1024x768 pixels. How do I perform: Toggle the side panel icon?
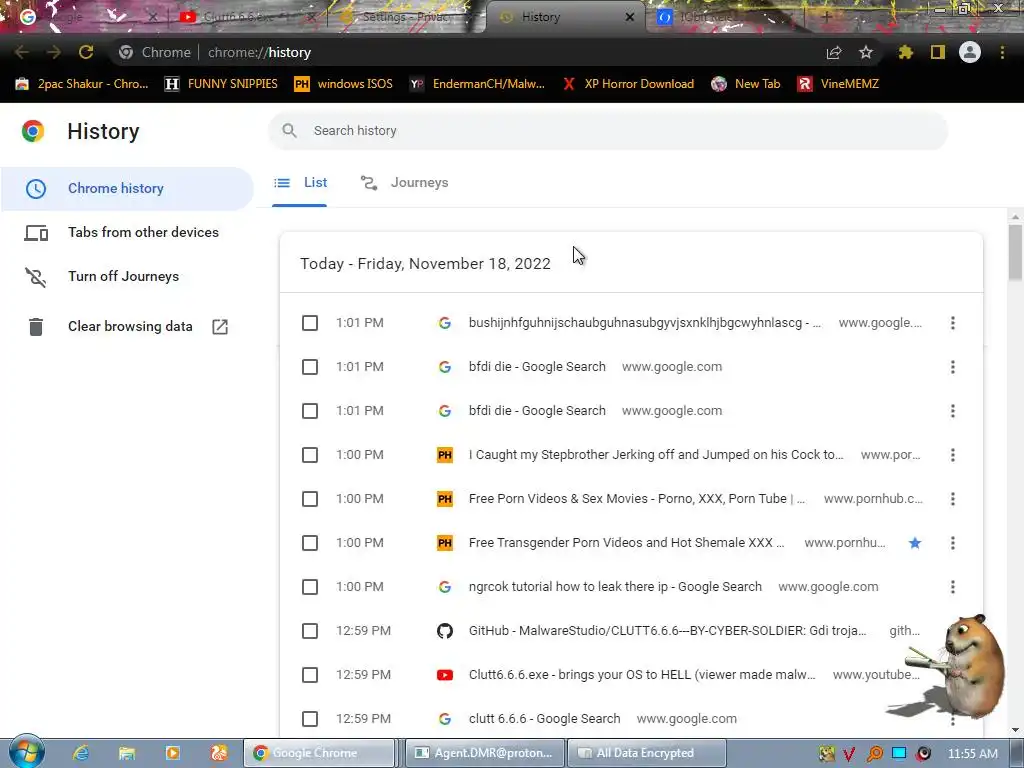click(x=938, y=52)
